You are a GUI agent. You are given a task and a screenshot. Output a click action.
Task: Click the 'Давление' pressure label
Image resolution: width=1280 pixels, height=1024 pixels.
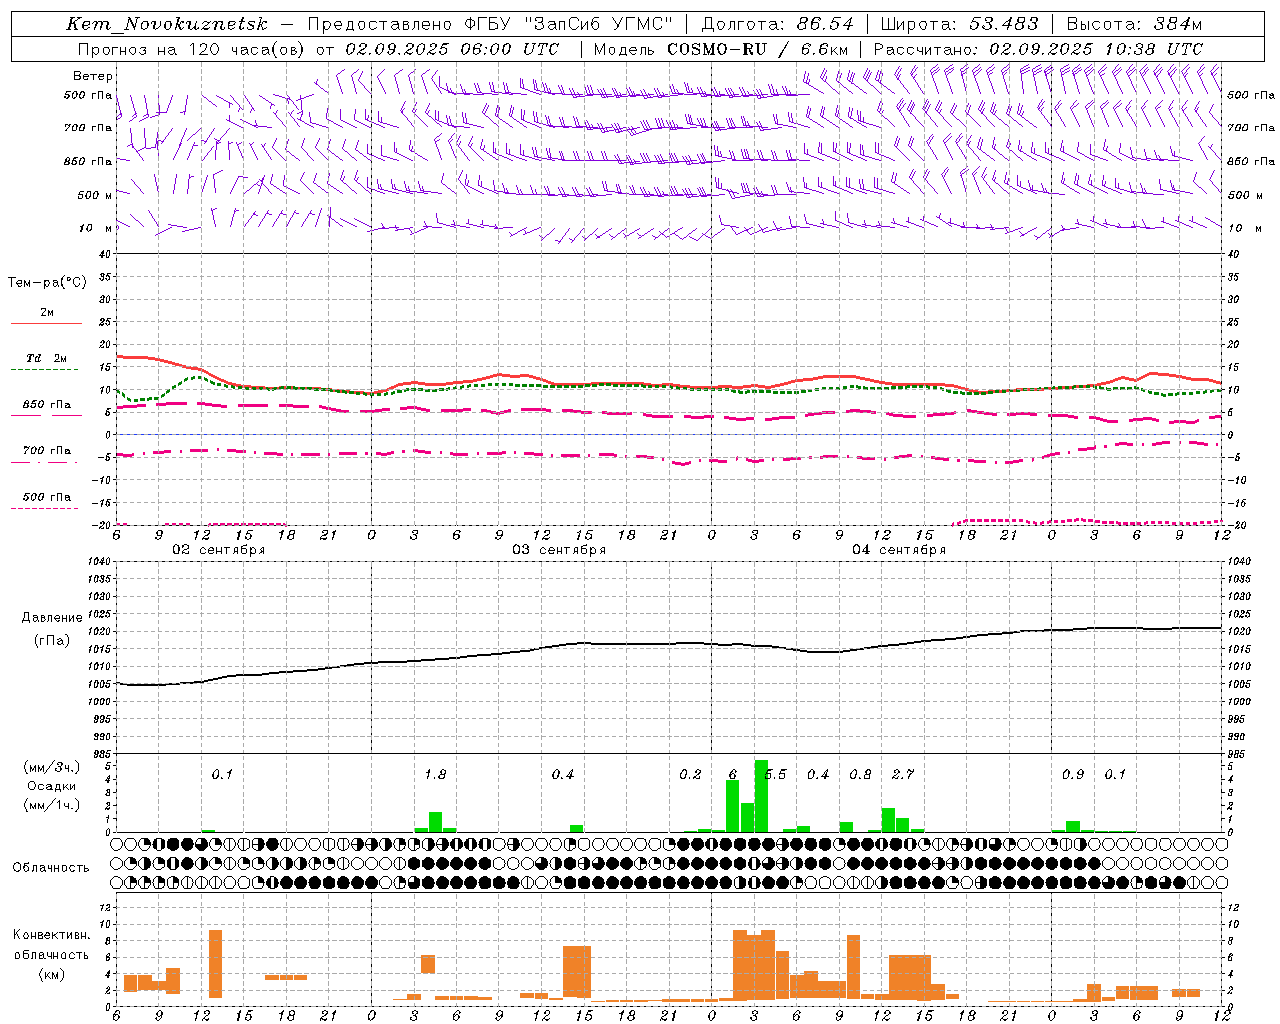pos(51,618)
